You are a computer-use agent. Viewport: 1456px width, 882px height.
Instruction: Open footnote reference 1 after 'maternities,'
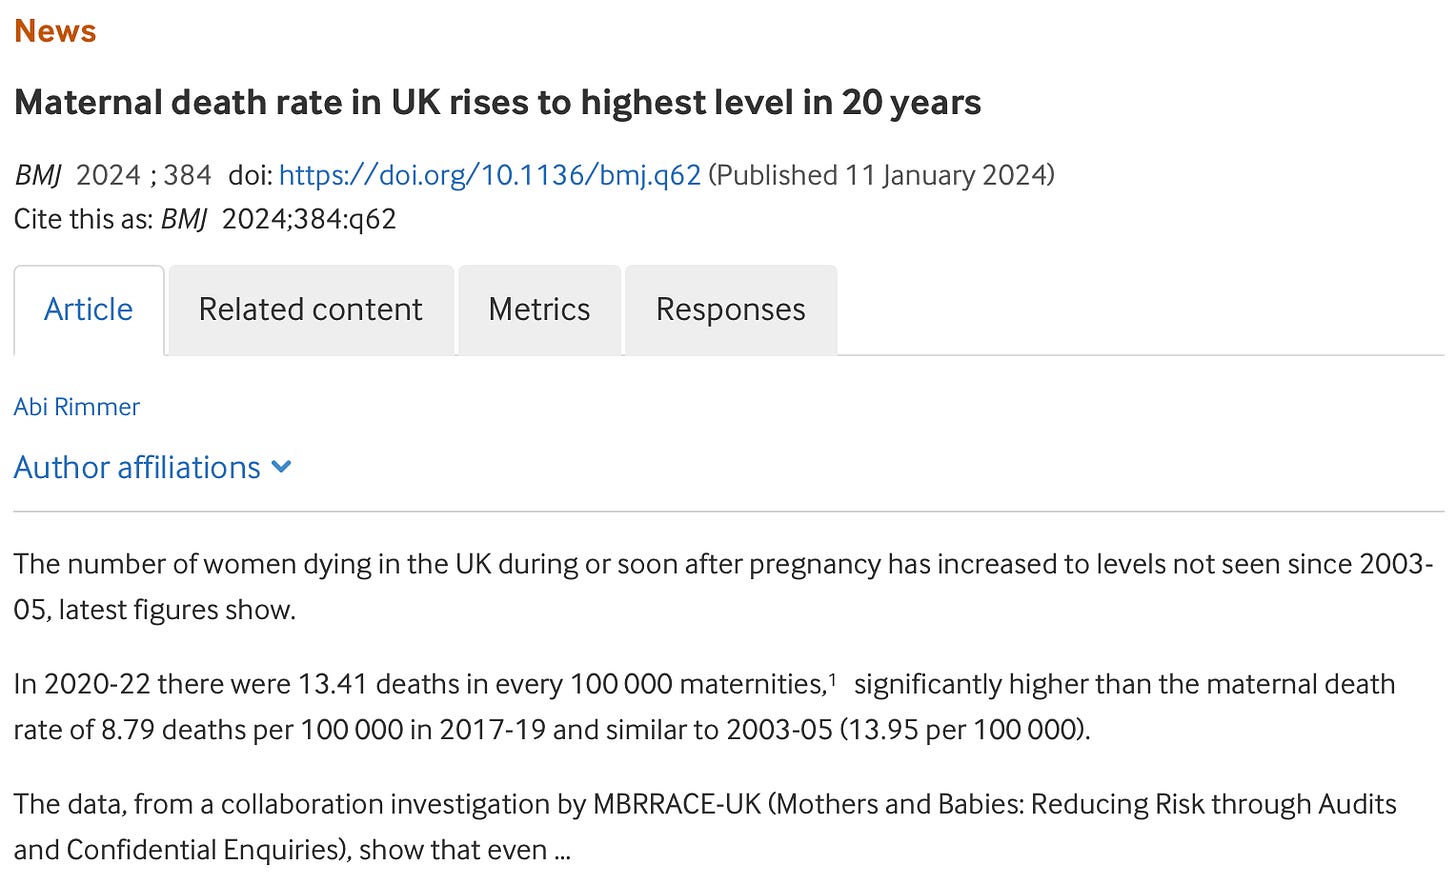(833, 677)
